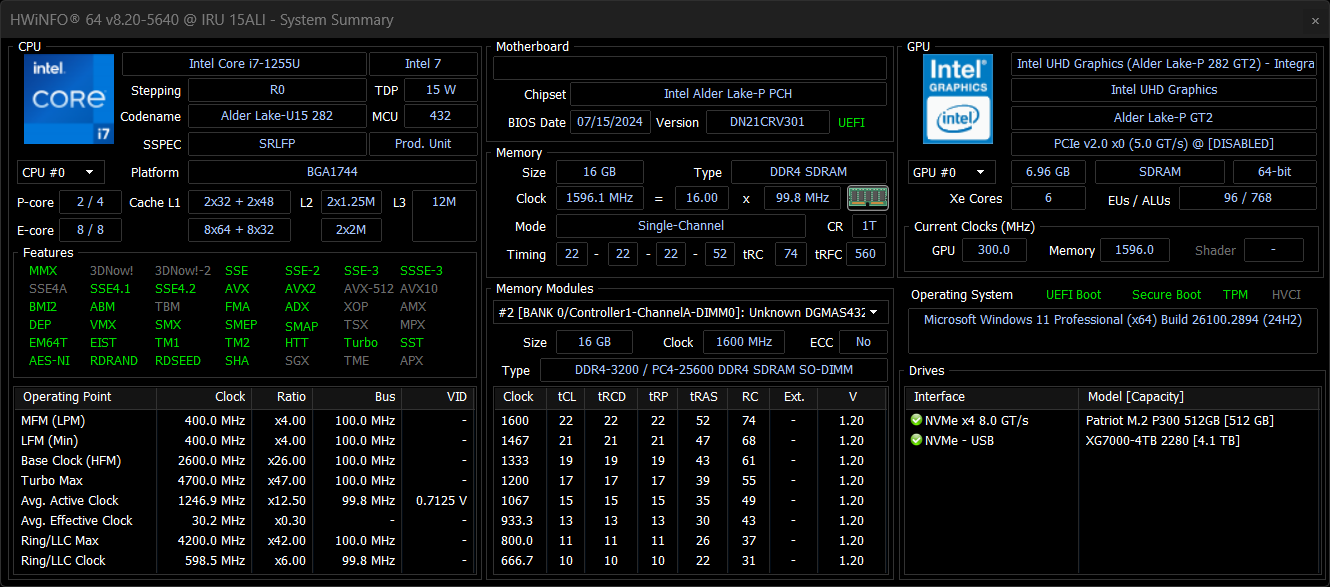Click the Turbo feature label
1330x587 pixels.
(x=360, y=342)
